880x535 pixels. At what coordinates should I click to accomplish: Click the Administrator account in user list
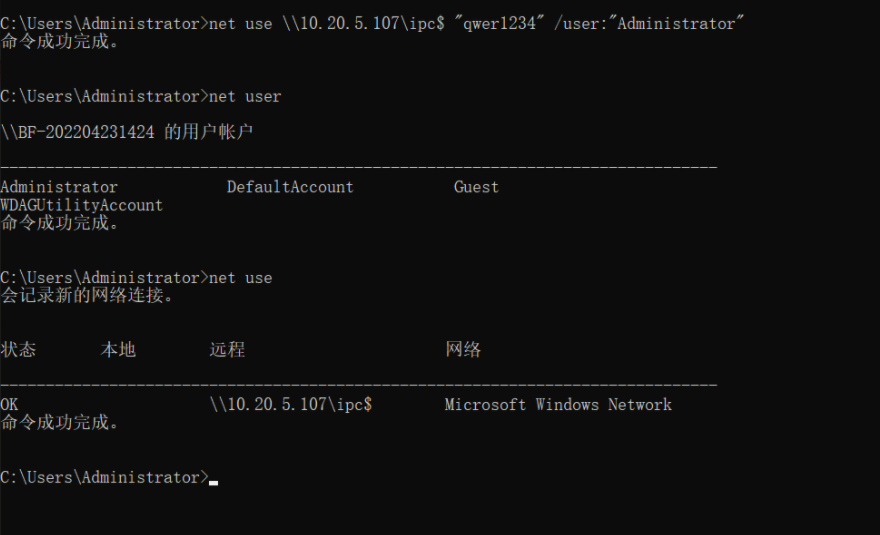(59, 187)
